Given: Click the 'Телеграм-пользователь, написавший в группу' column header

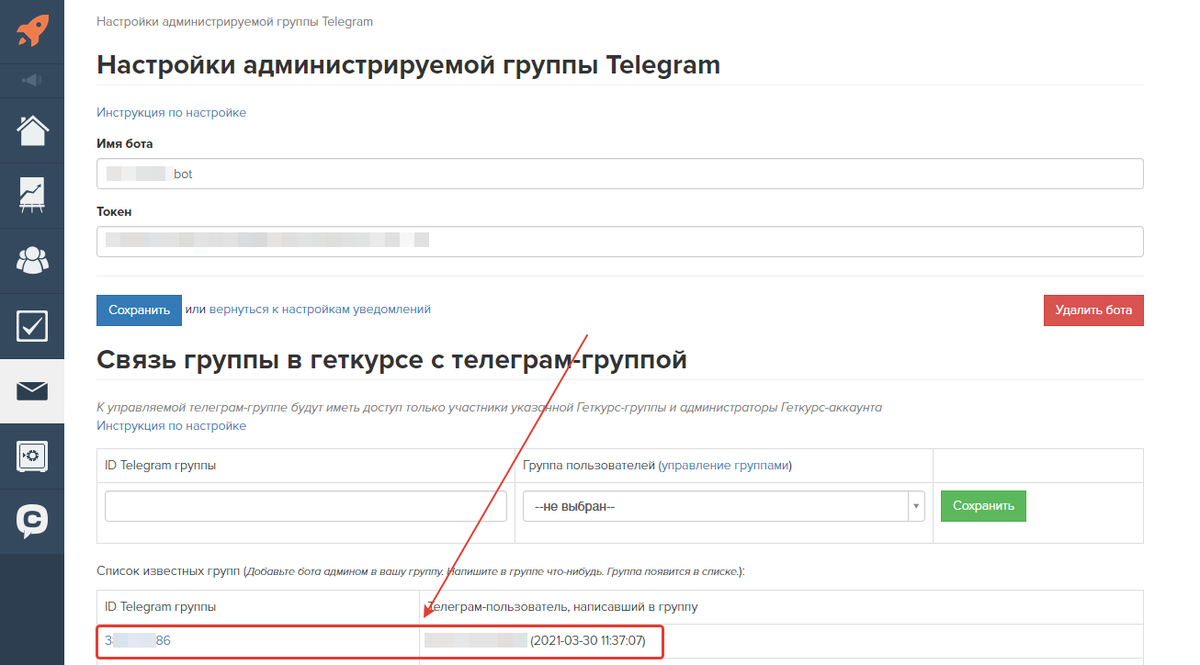Looking at the screenshot, I should click(x=562, y=606).
